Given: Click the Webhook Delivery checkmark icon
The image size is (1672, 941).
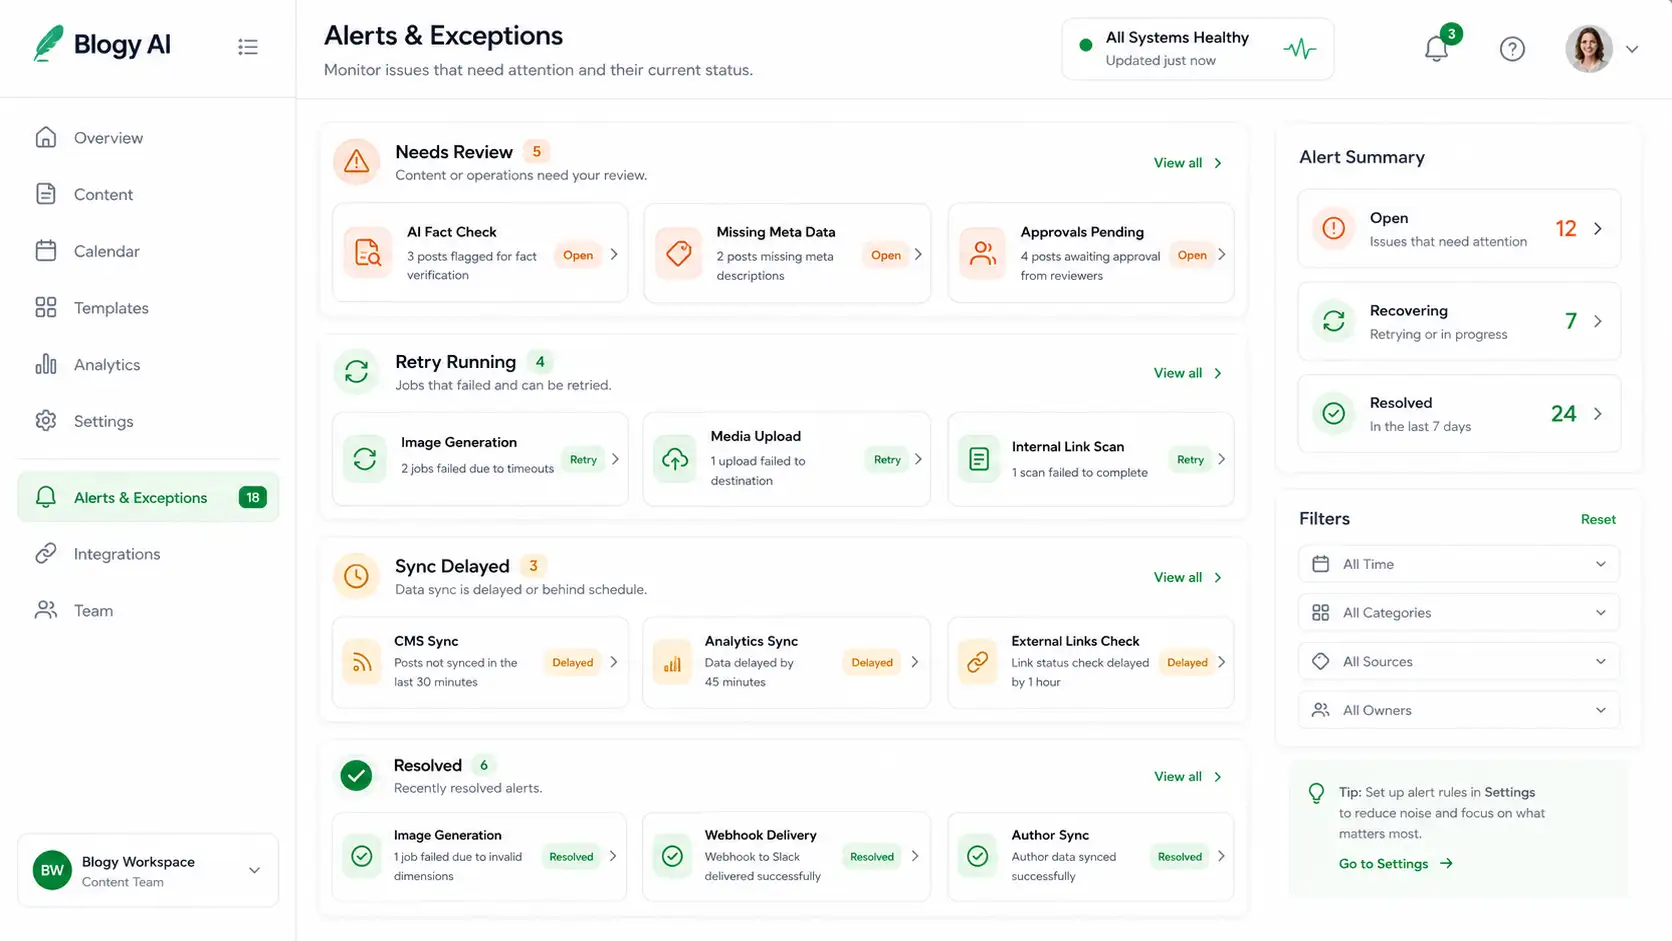Looking at the screenshot, I should (673, 856).
